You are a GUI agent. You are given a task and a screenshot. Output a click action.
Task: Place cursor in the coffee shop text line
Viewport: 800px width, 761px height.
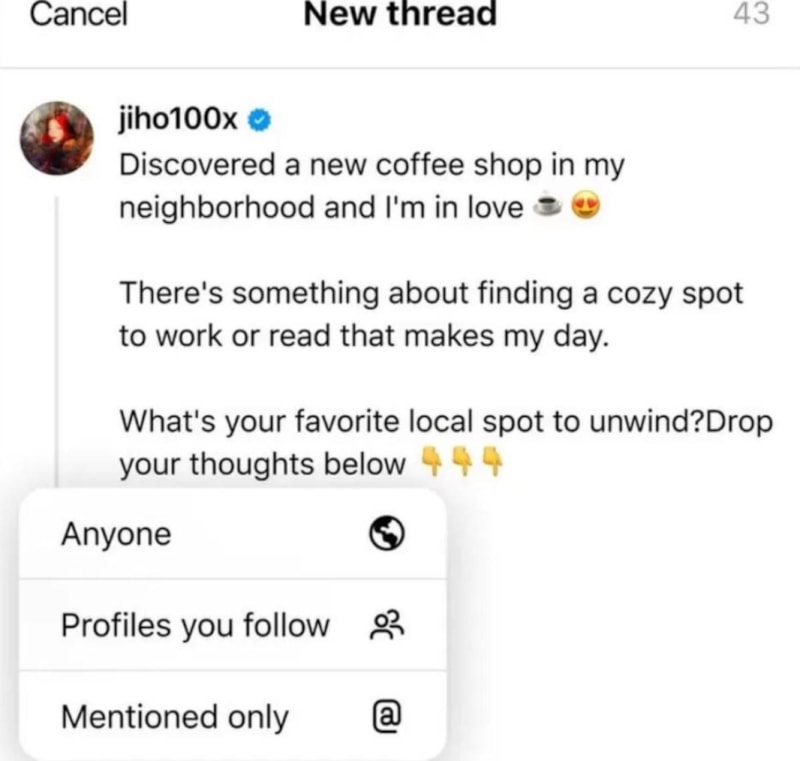click(371, 166)
